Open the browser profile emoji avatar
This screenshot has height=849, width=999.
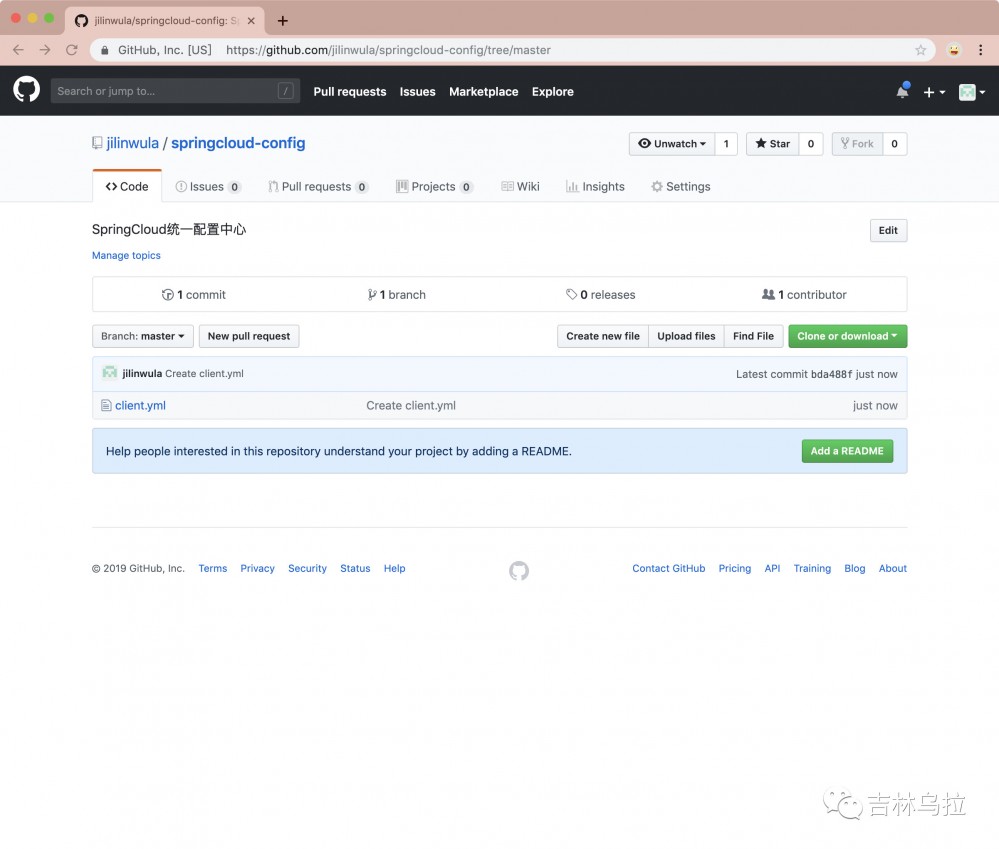tap(954, 50)
